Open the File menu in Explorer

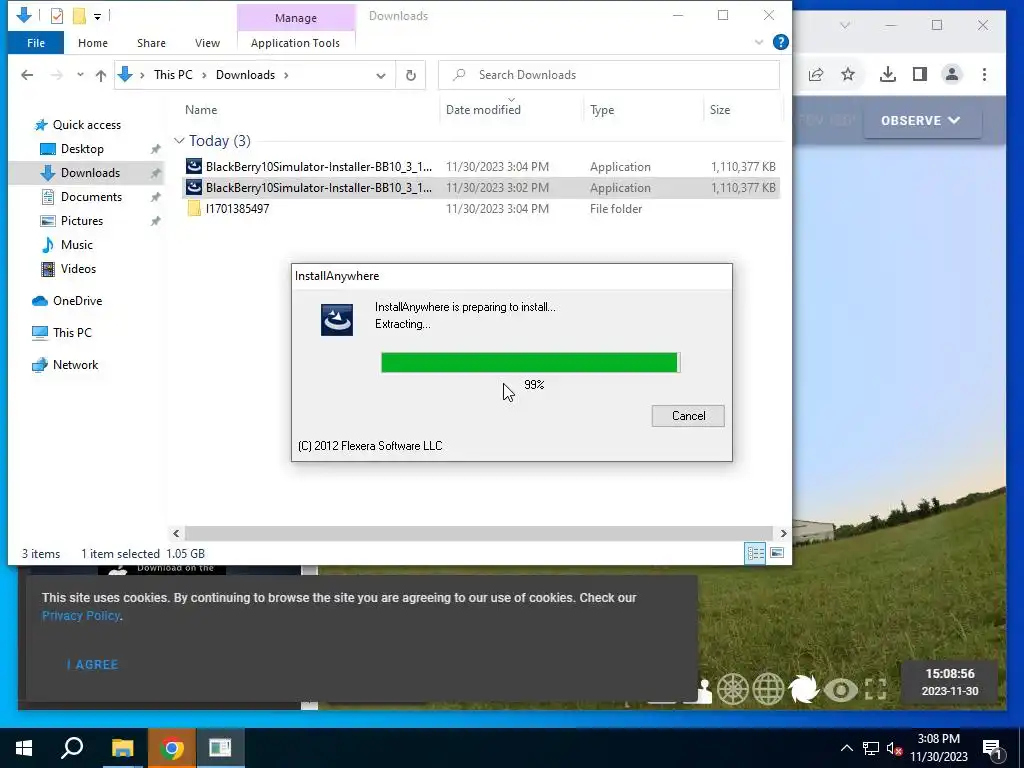click(36, 42)
